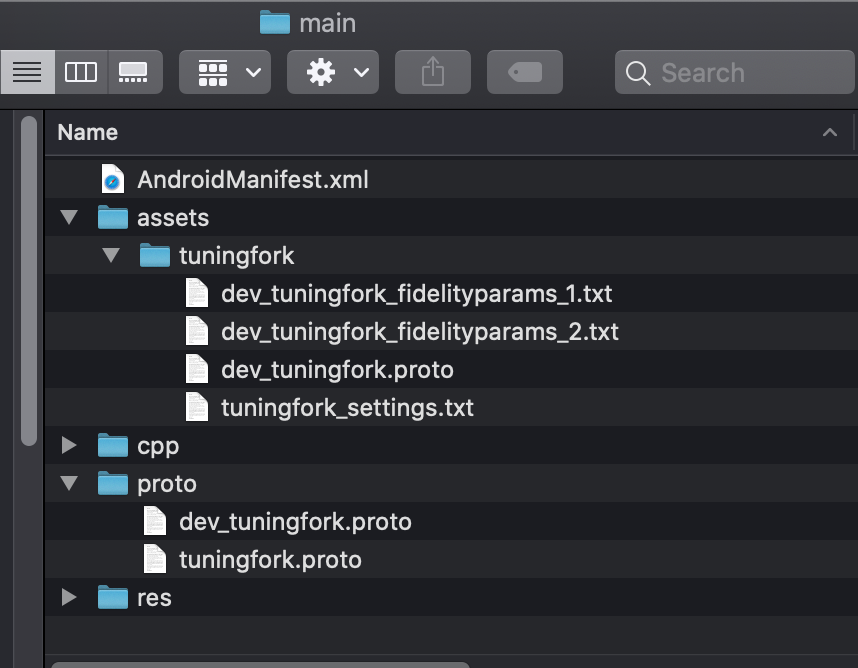Select the tuningfork_settings.txt file icon
858x668 pixels.
point(197,408)
